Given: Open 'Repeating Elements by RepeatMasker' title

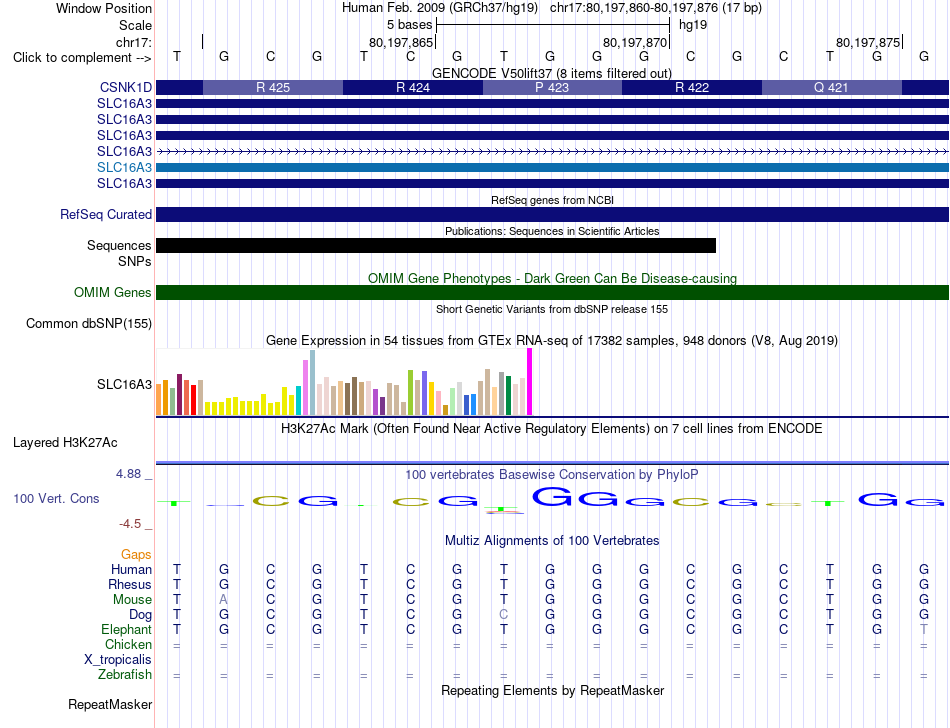Looking at the screenshot, I should [553, 690].
